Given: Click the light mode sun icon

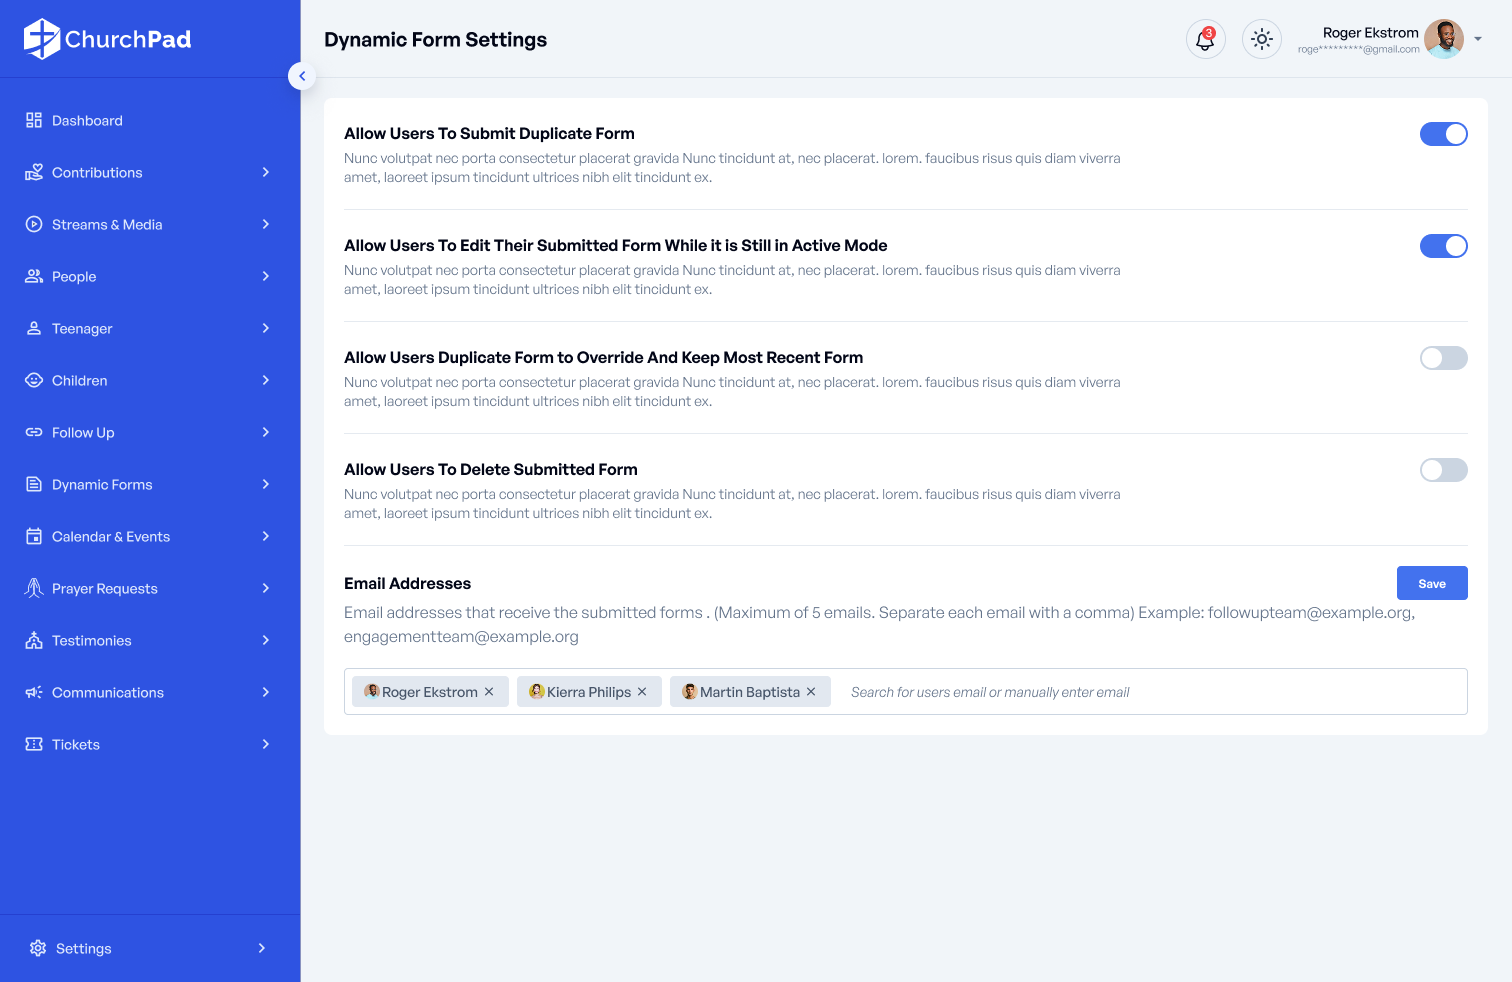Looking at the screenshot, I should [1262, 40].
